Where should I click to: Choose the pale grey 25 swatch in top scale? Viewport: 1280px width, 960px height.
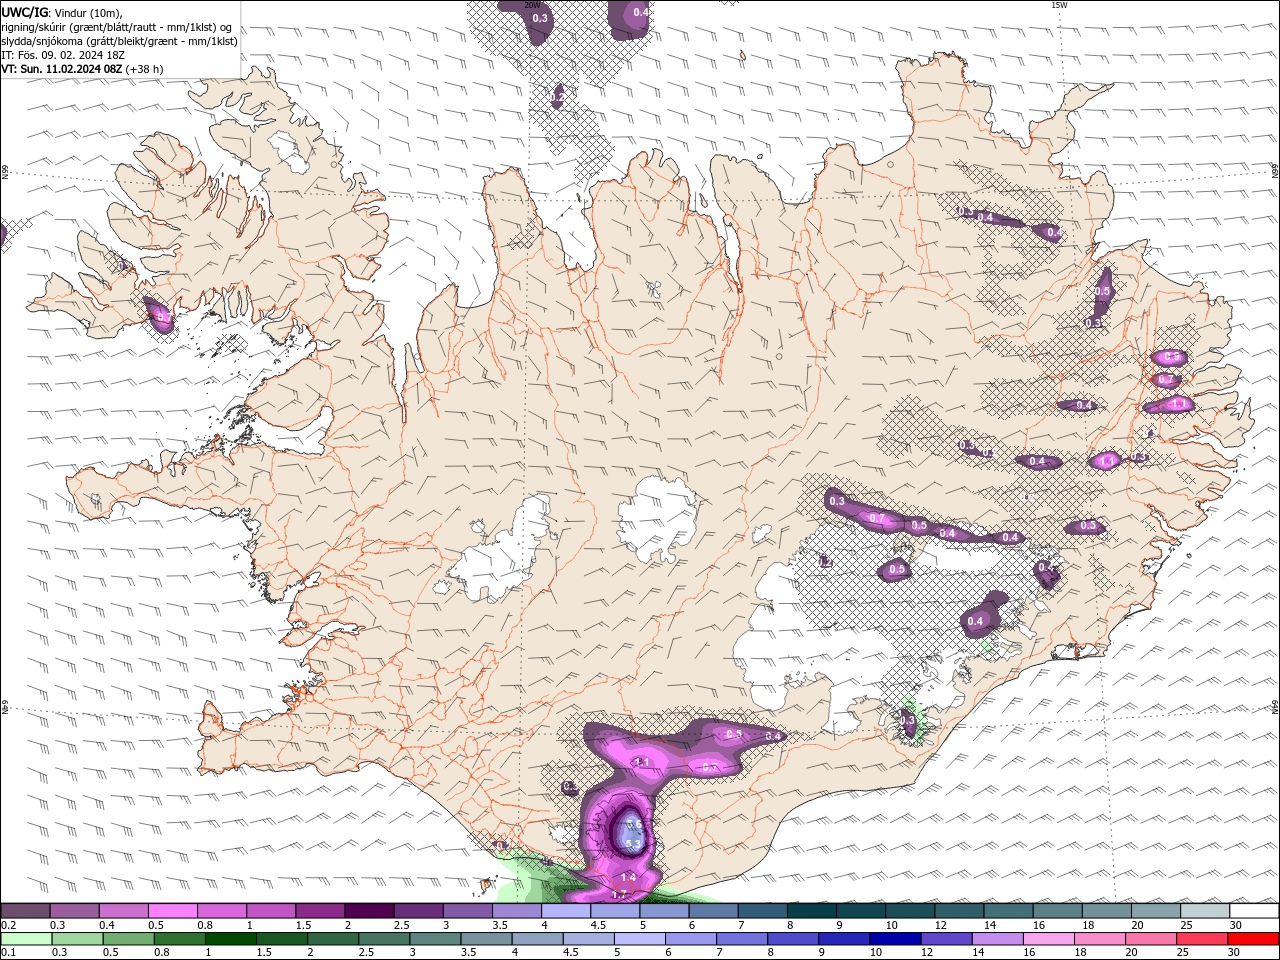pyautogui.click(x=1204, y=911)
